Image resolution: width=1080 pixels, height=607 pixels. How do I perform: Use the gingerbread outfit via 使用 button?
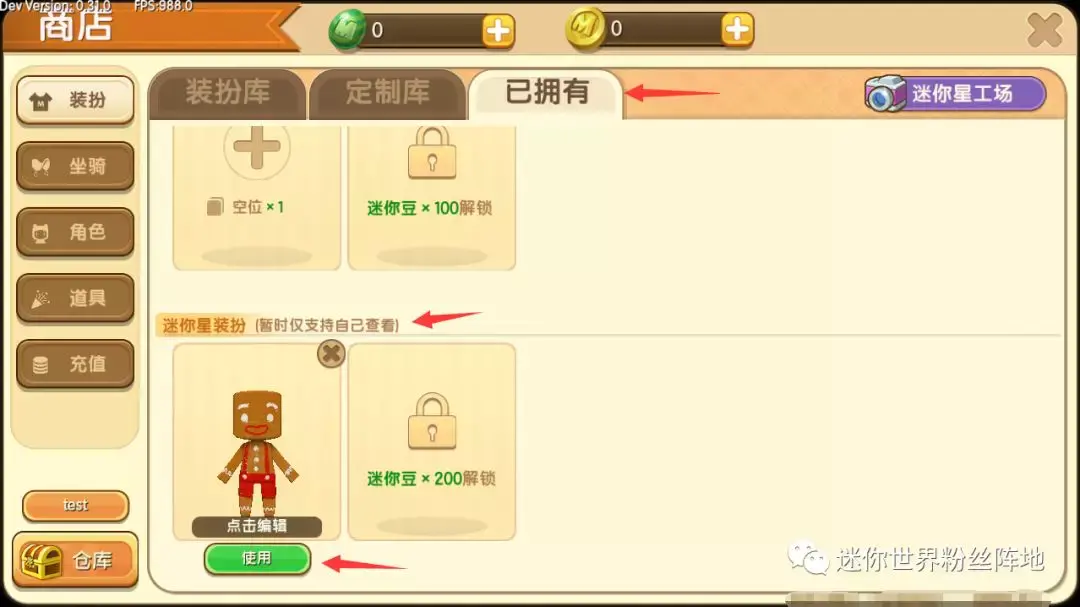pyautogui.click(x=257, y=558)
